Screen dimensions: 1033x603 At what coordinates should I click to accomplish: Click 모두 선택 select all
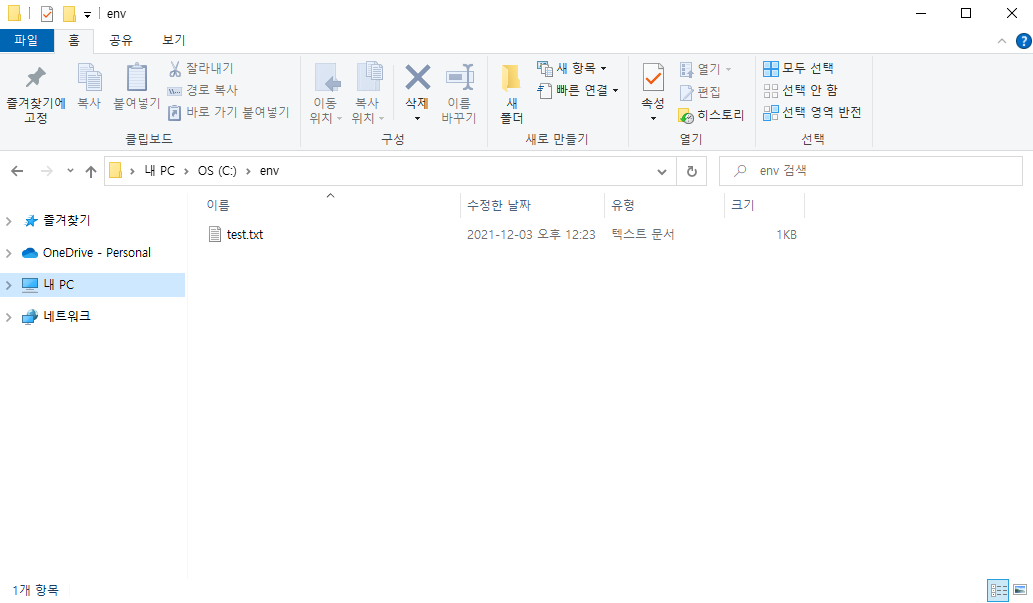coord(798,69)
